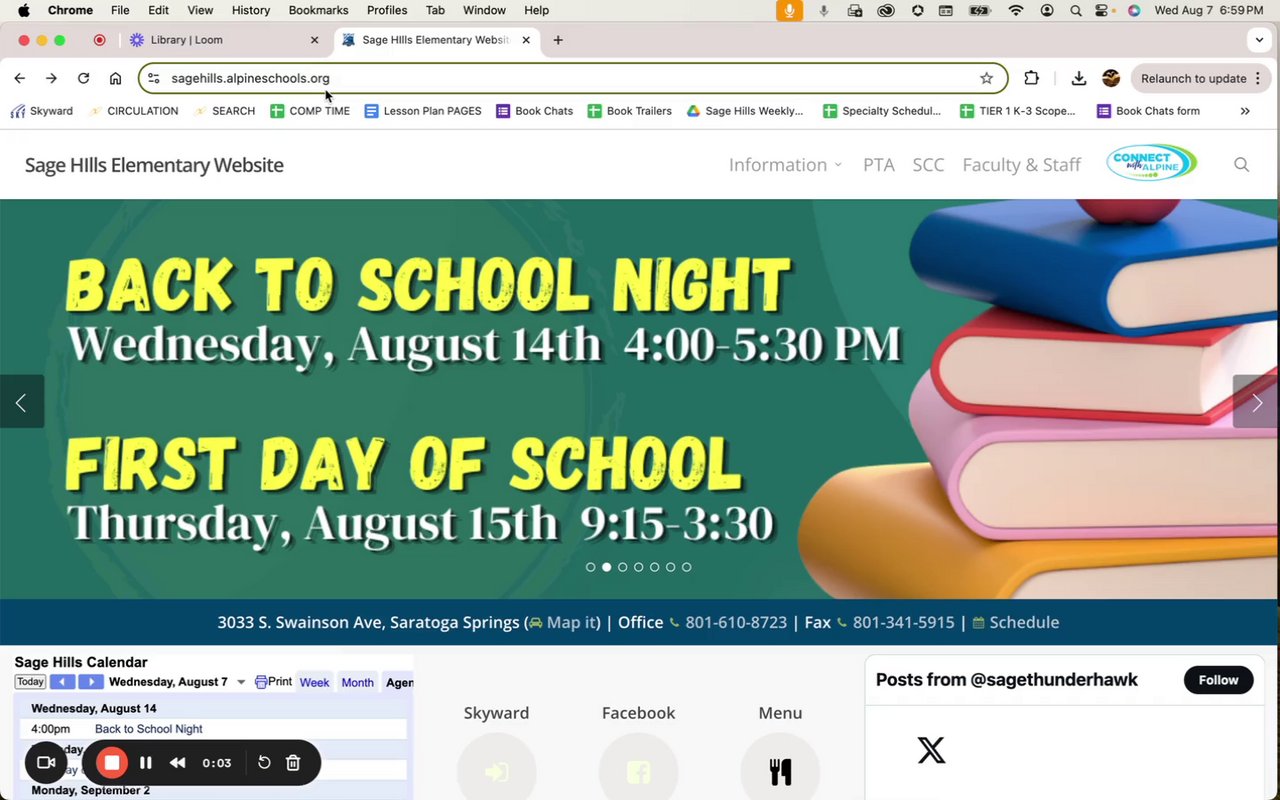The image size is (1280, 800).
Task: Open the website search magnifier icon
Action: tap(1241, 165)
